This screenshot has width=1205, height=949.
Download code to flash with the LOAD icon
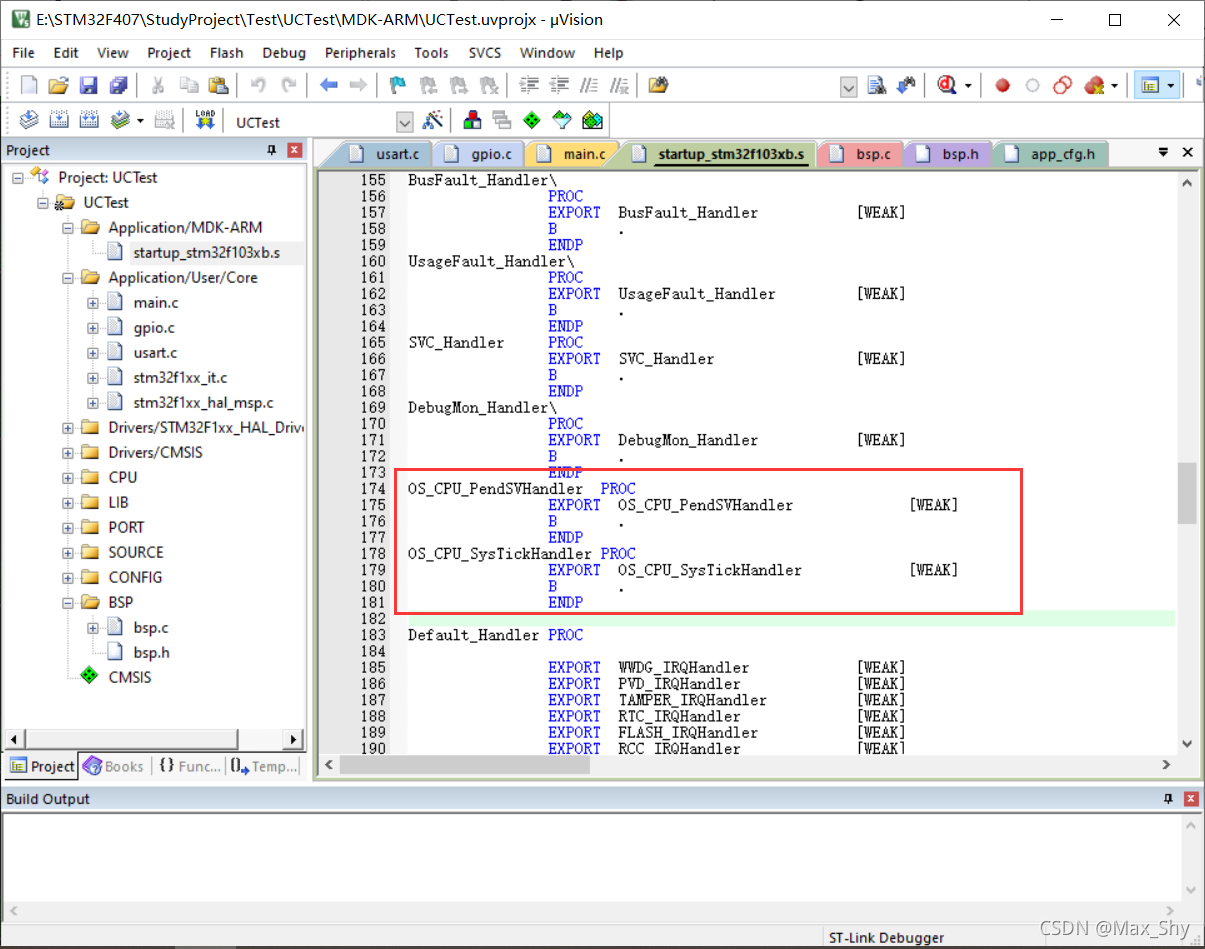click(205, 121)
